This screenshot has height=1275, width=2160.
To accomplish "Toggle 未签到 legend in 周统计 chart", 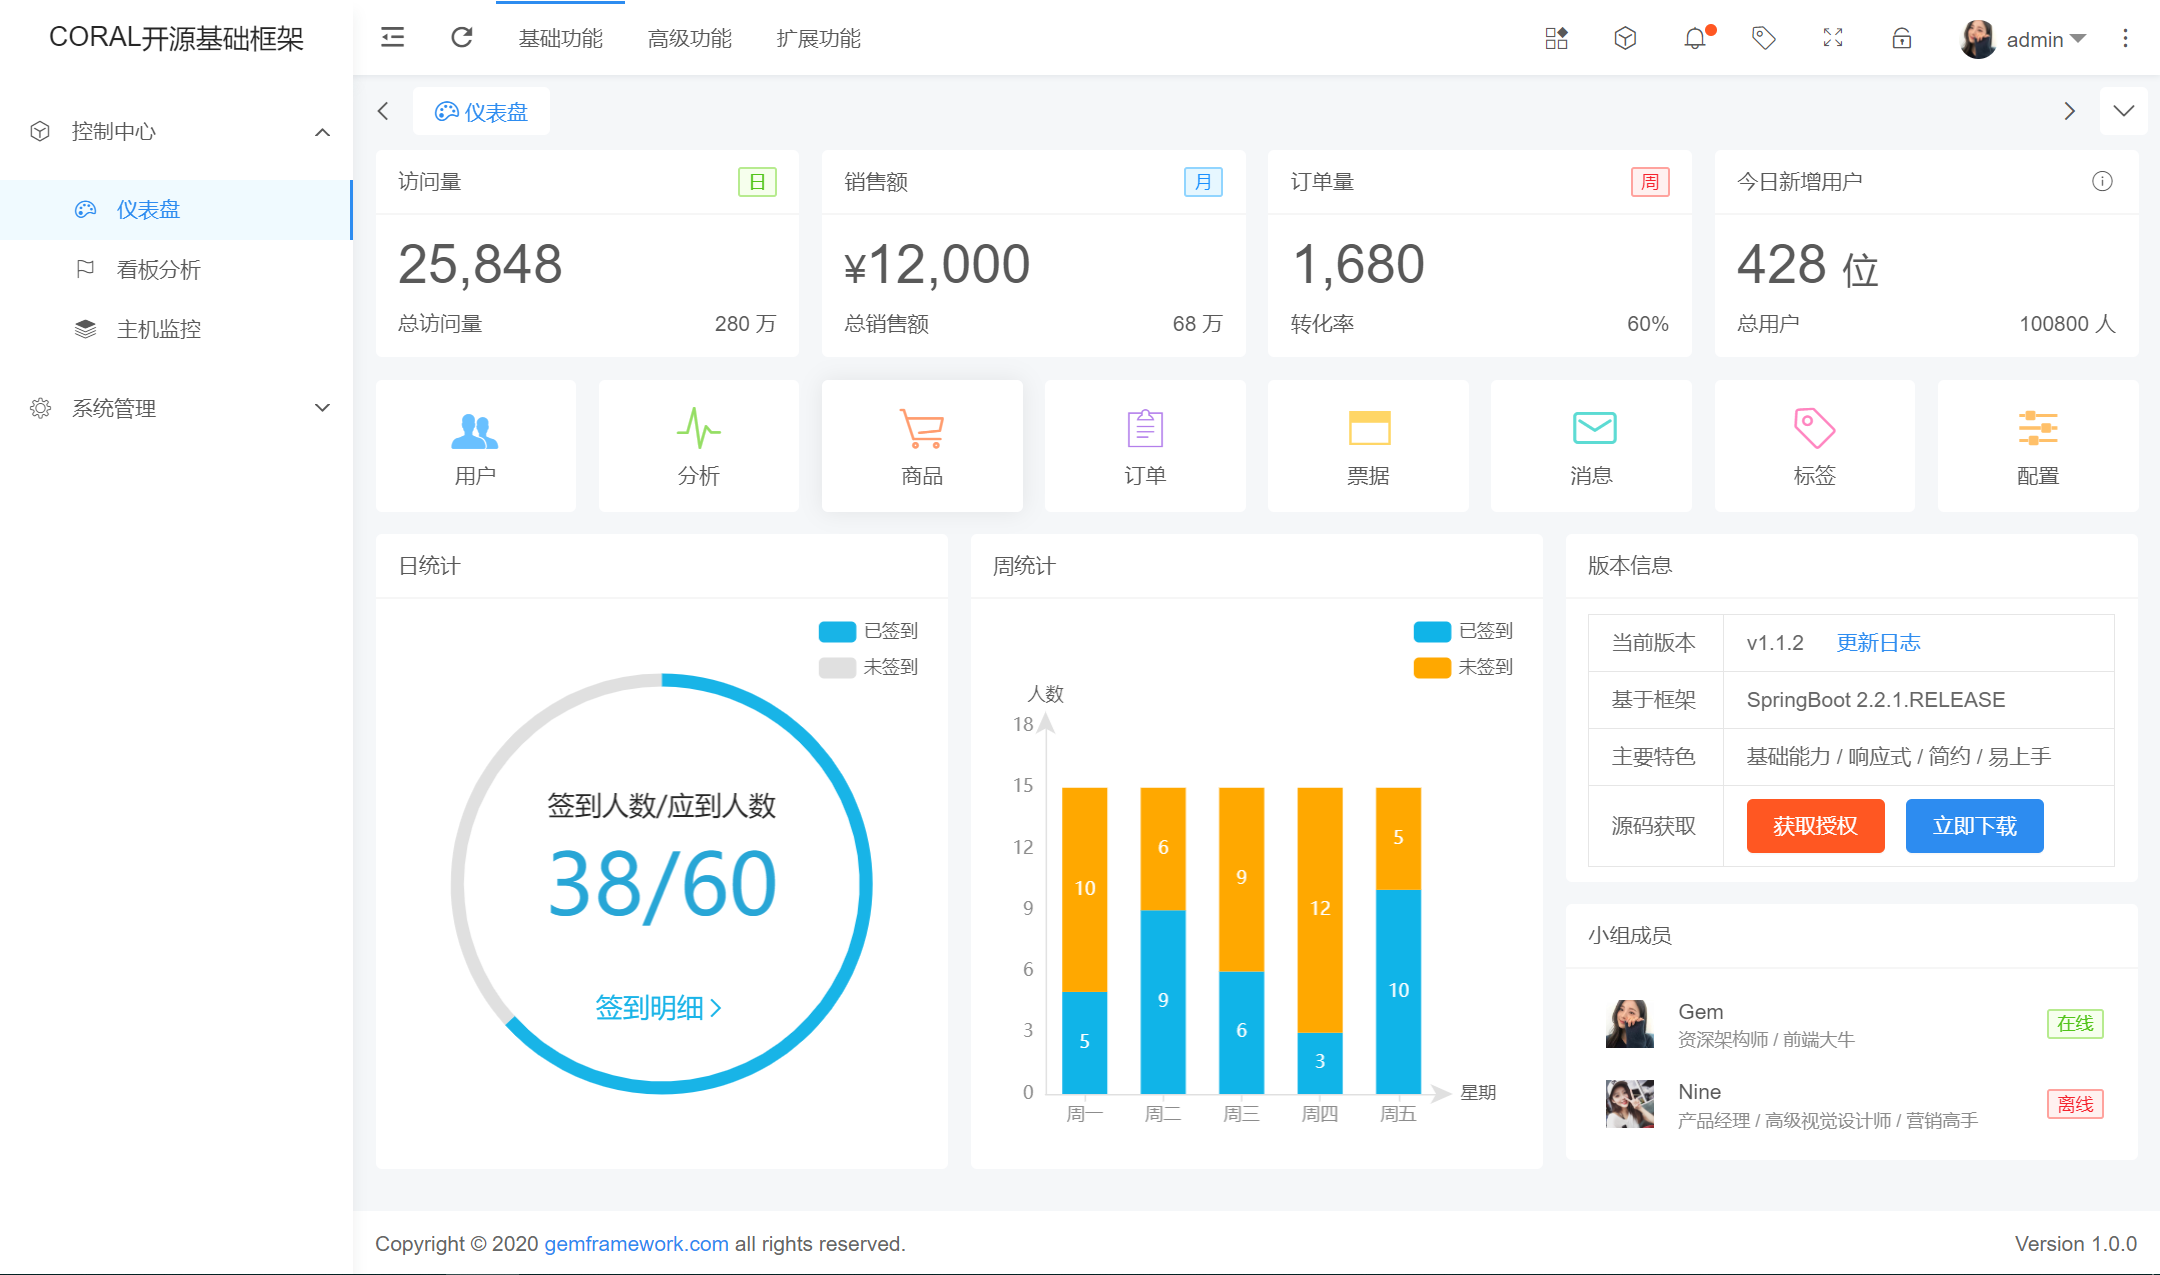I will [x=1463, y=667].
